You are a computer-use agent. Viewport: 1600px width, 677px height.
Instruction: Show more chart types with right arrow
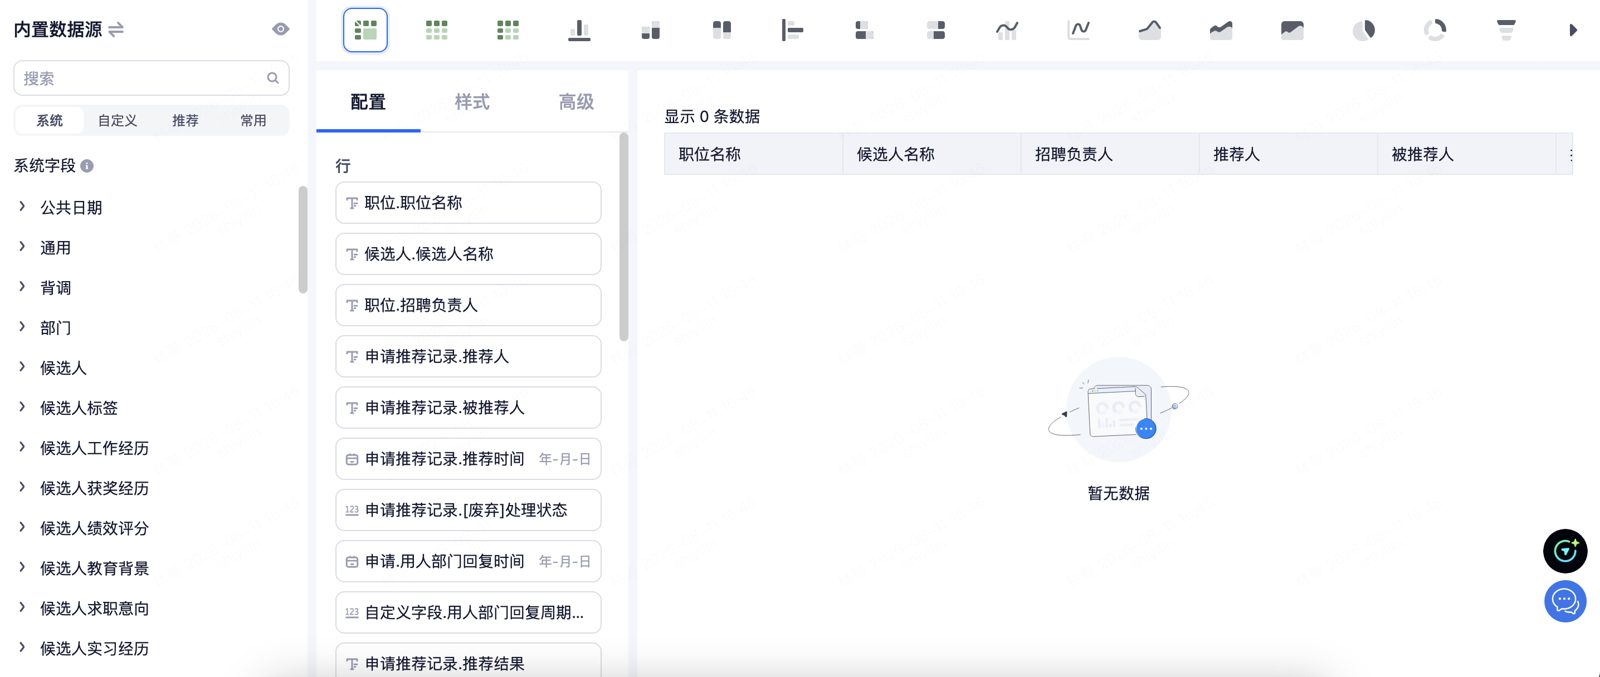click(1573, 30)
